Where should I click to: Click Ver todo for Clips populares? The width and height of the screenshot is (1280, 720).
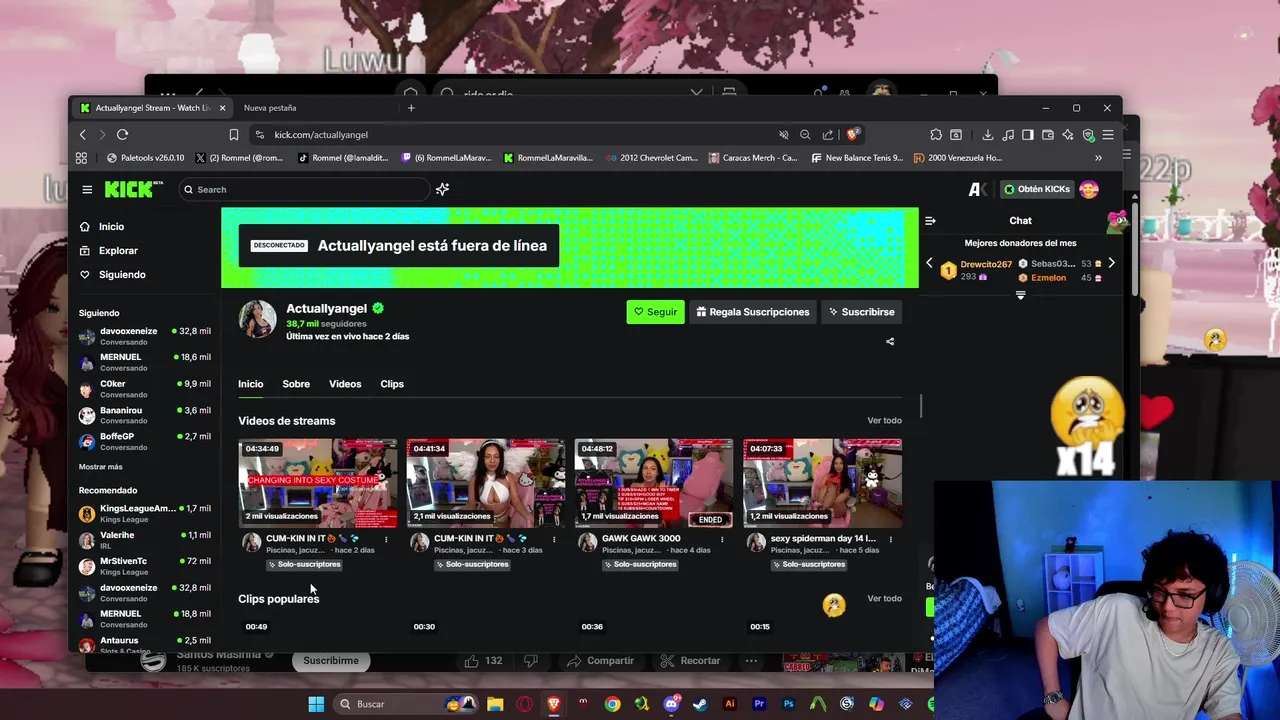[x=884, y=599]
